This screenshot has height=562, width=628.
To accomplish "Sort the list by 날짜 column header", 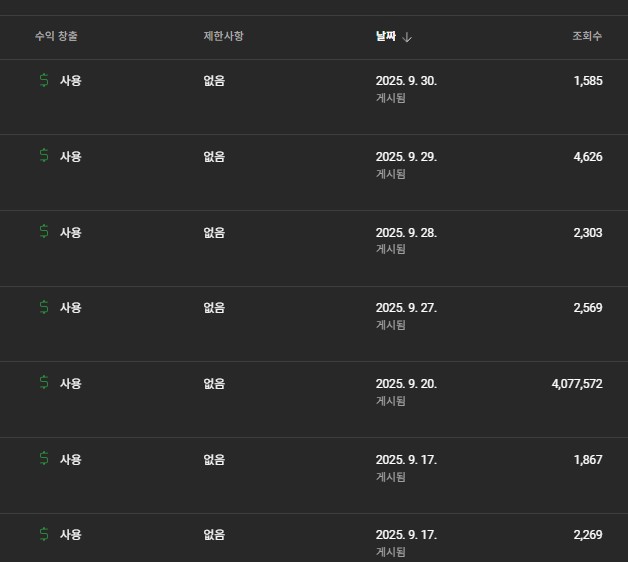I will 385,36.
